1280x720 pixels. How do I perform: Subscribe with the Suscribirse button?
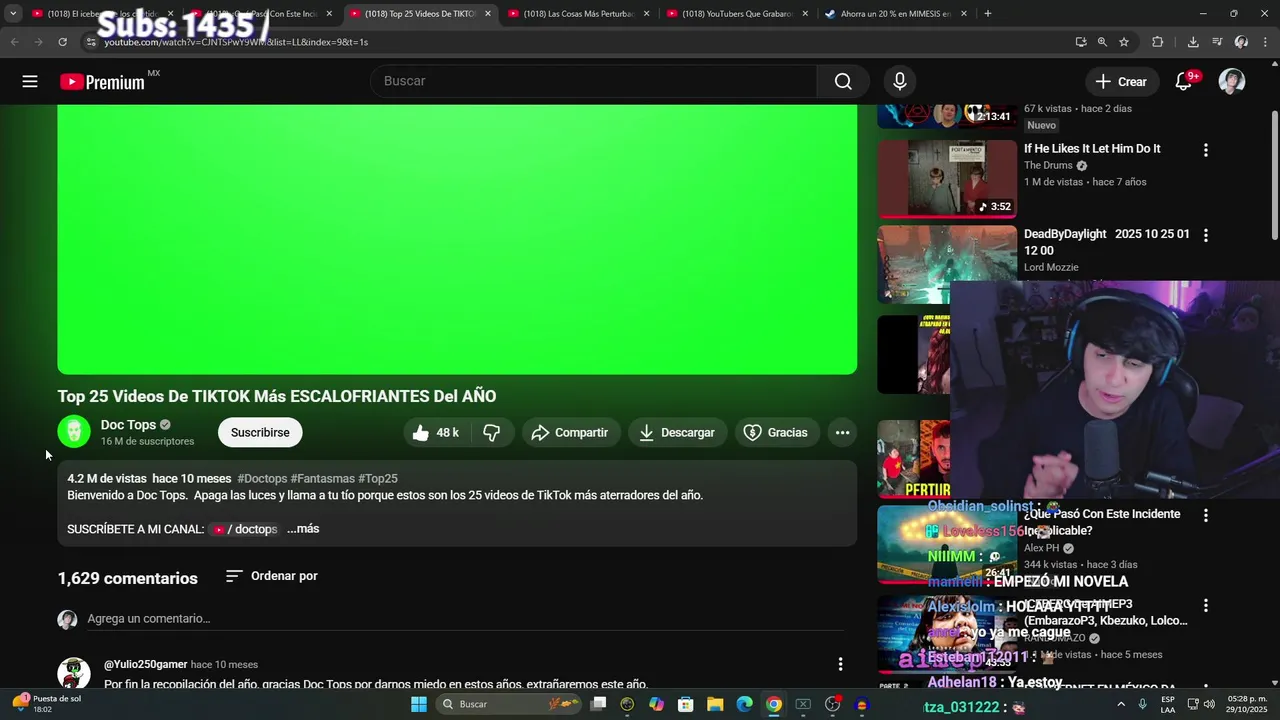point(260,432)
